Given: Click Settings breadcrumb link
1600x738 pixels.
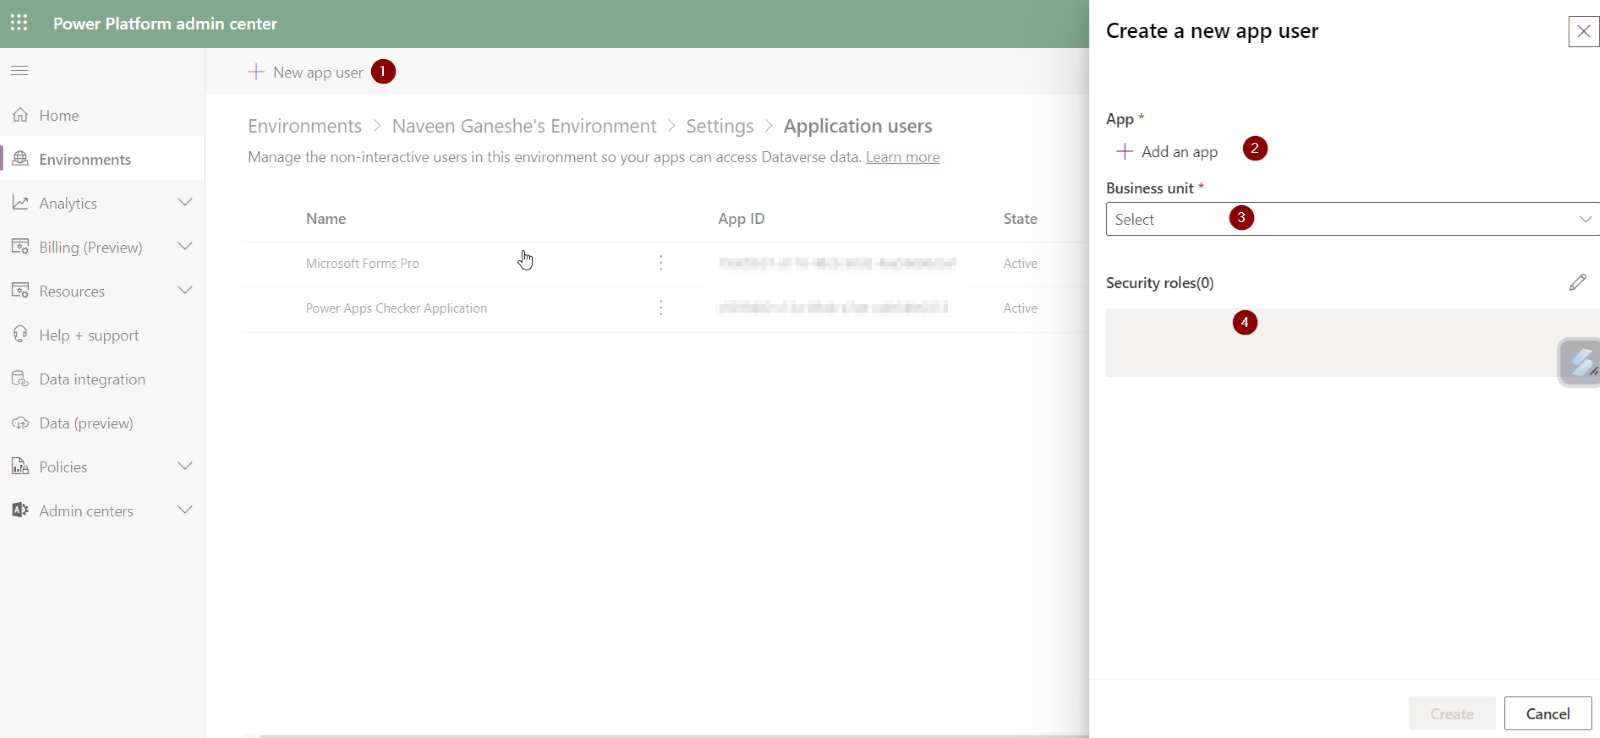Looking at the screenshot, I should (720, 126).
